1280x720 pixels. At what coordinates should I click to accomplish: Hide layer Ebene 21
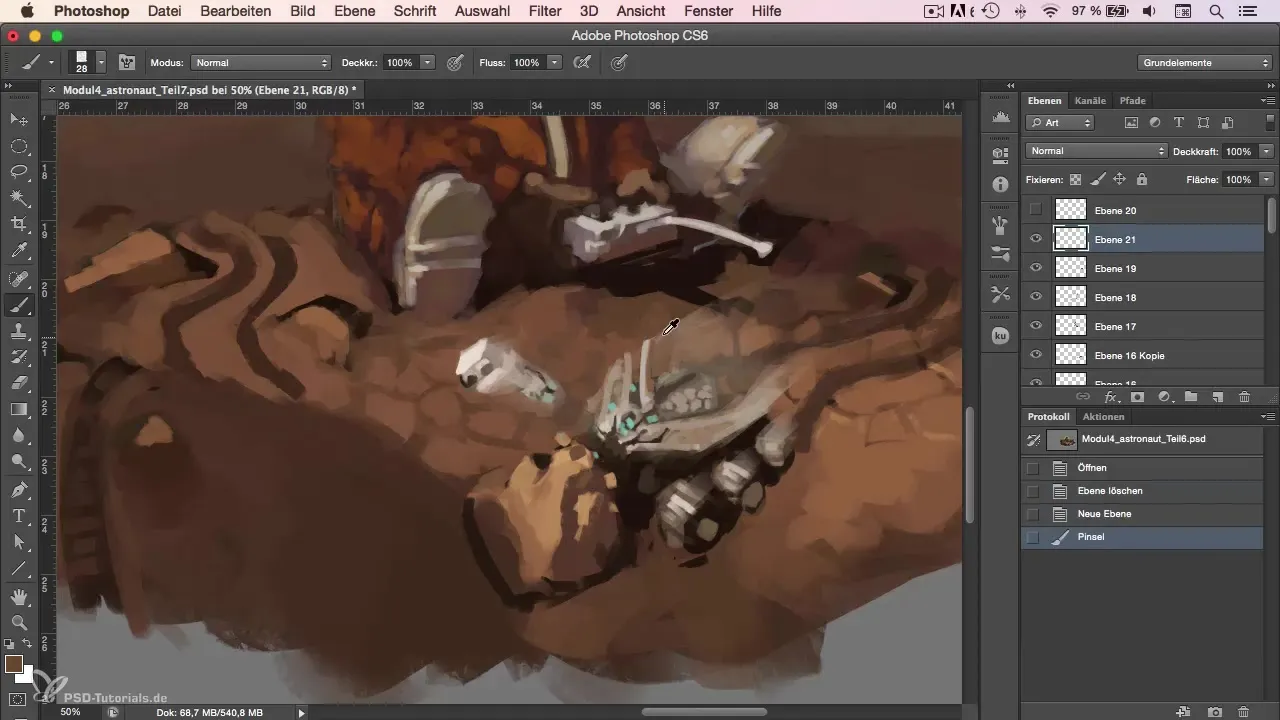(1036, 239)
